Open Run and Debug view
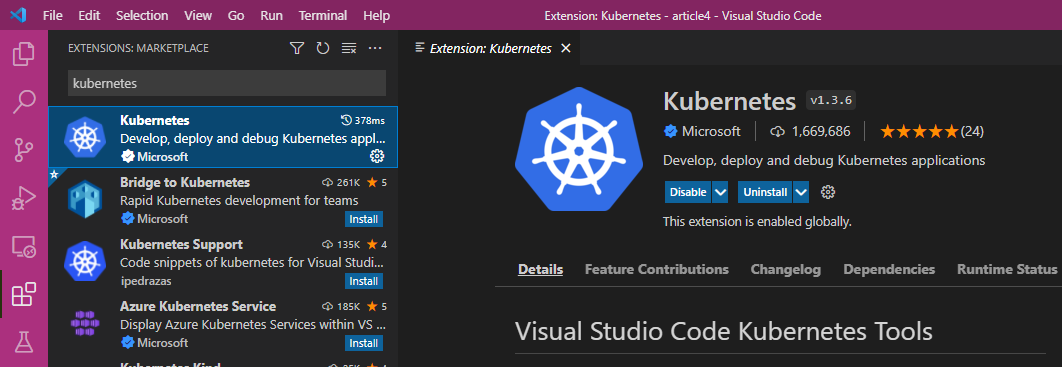This screenshot has height=367, width=1062. pyautogui.click(x=24, y=198)
